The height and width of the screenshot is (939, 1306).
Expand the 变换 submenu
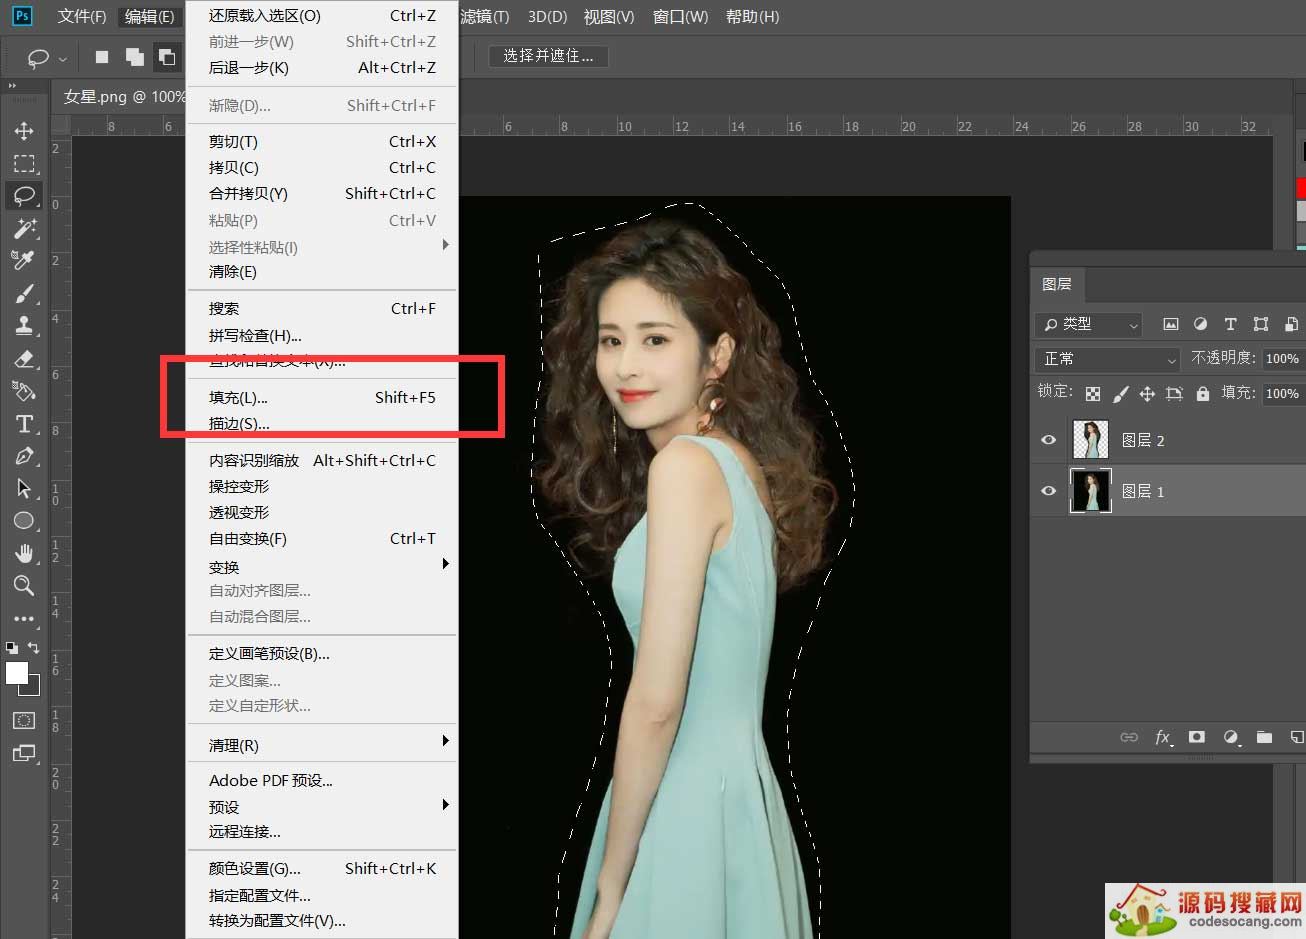[x=322, y=567]
